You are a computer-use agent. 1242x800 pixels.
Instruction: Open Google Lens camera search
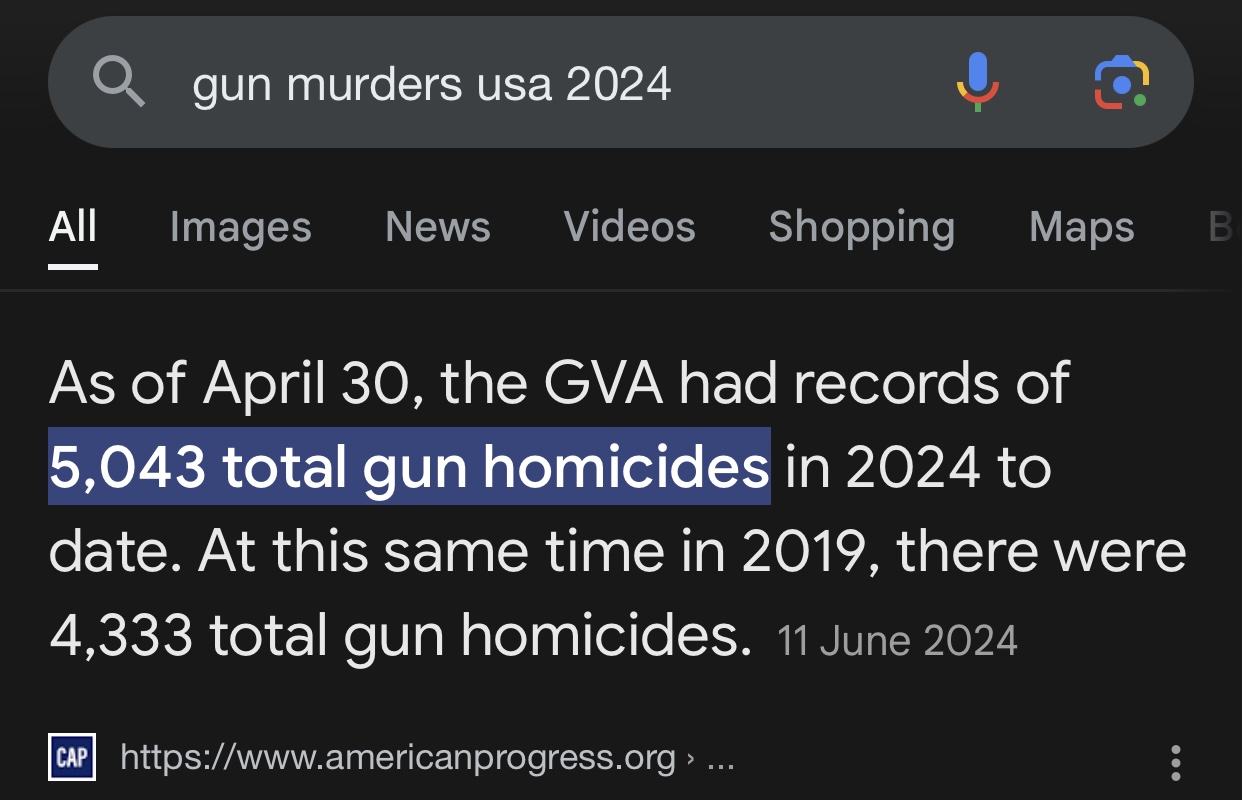click(1121, 82)
